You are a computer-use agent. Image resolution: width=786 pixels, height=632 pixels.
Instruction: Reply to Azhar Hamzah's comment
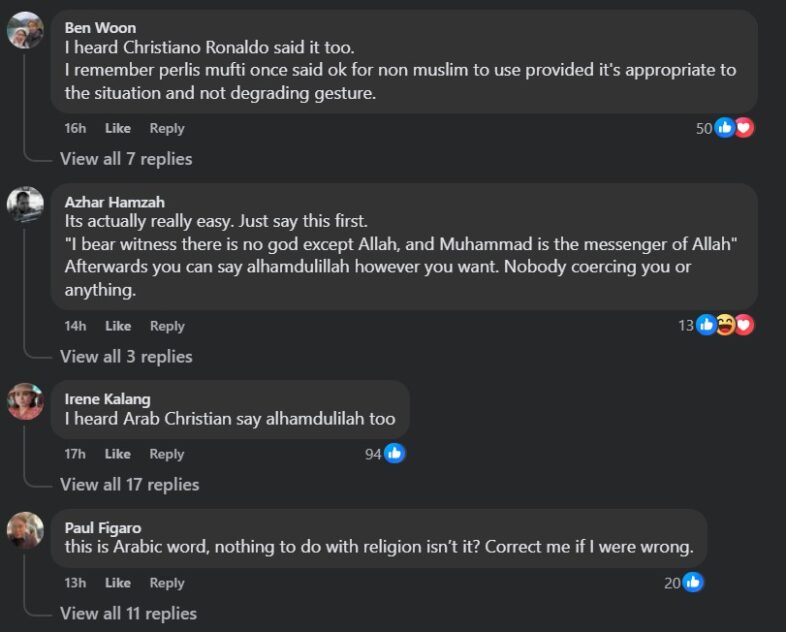click(167, 326)
